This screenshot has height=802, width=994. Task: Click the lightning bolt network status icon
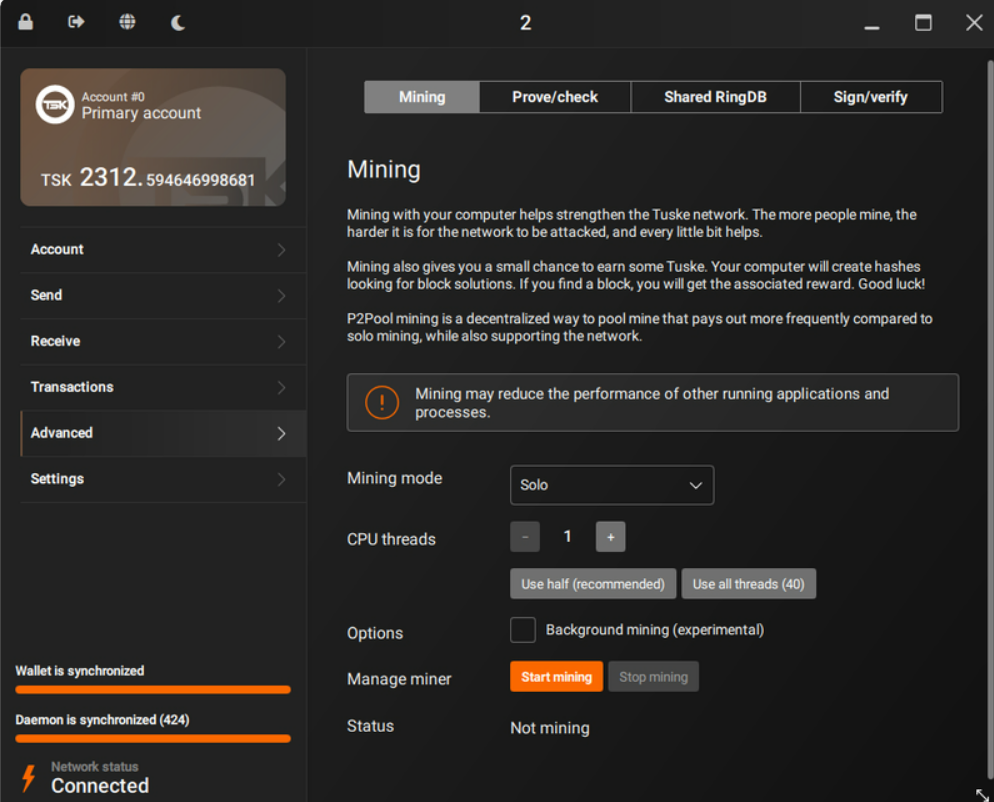pyautogui.click(x=29, y=778)
